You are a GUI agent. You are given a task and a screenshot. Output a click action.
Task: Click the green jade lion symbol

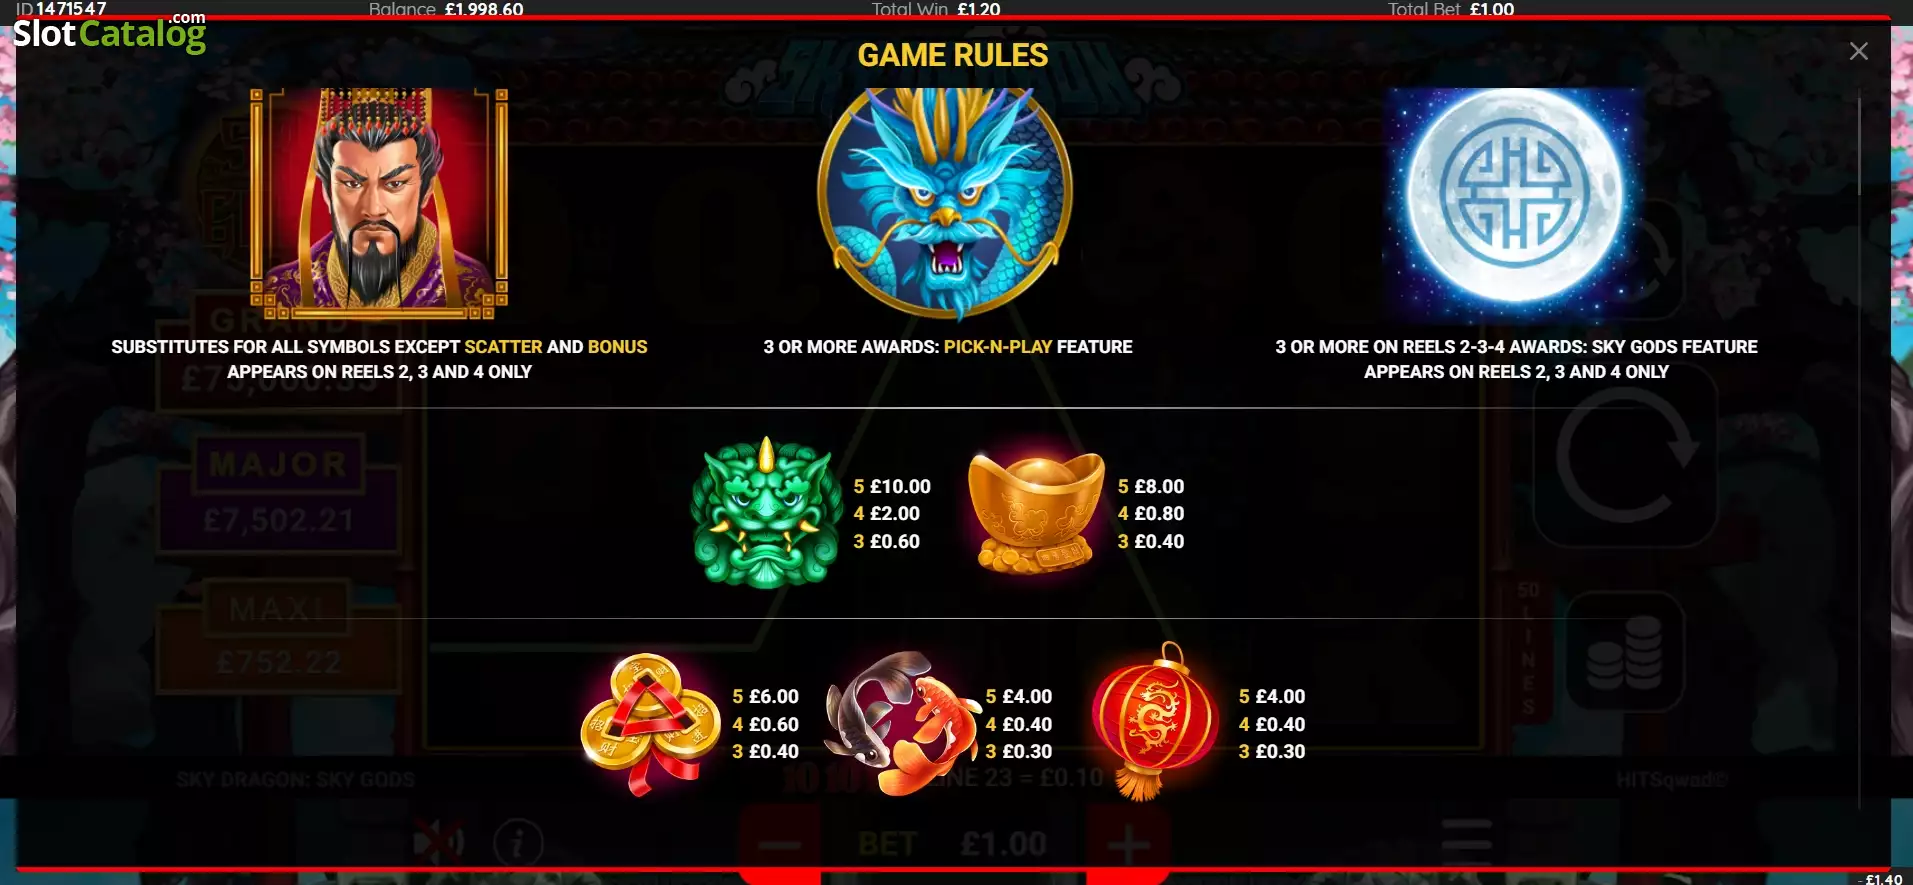(x=767, y=513)
